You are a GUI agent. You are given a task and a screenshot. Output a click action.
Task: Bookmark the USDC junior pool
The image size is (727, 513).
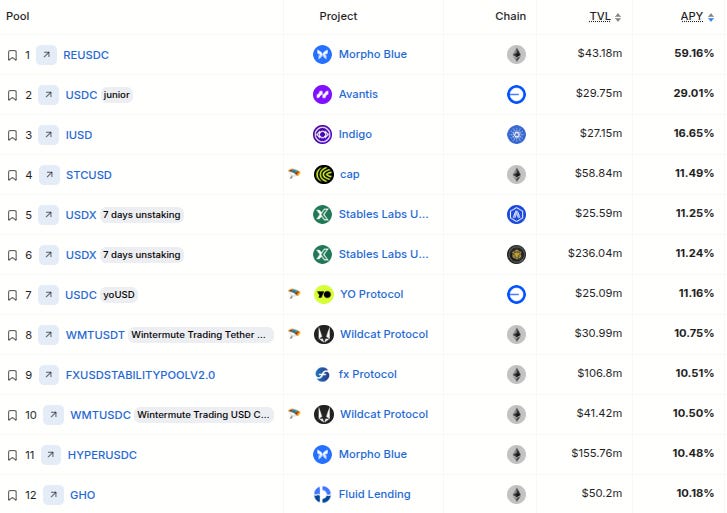coord(13,95)
